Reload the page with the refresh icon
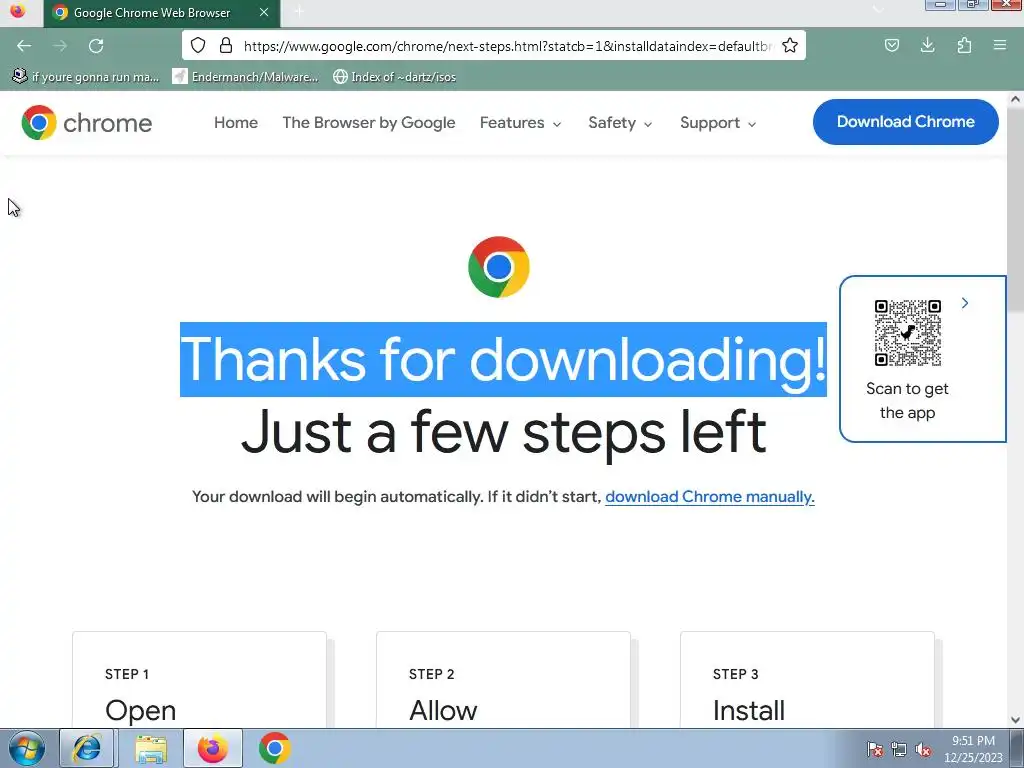Screen dimensions: 1024x768 tap(96, 46)
